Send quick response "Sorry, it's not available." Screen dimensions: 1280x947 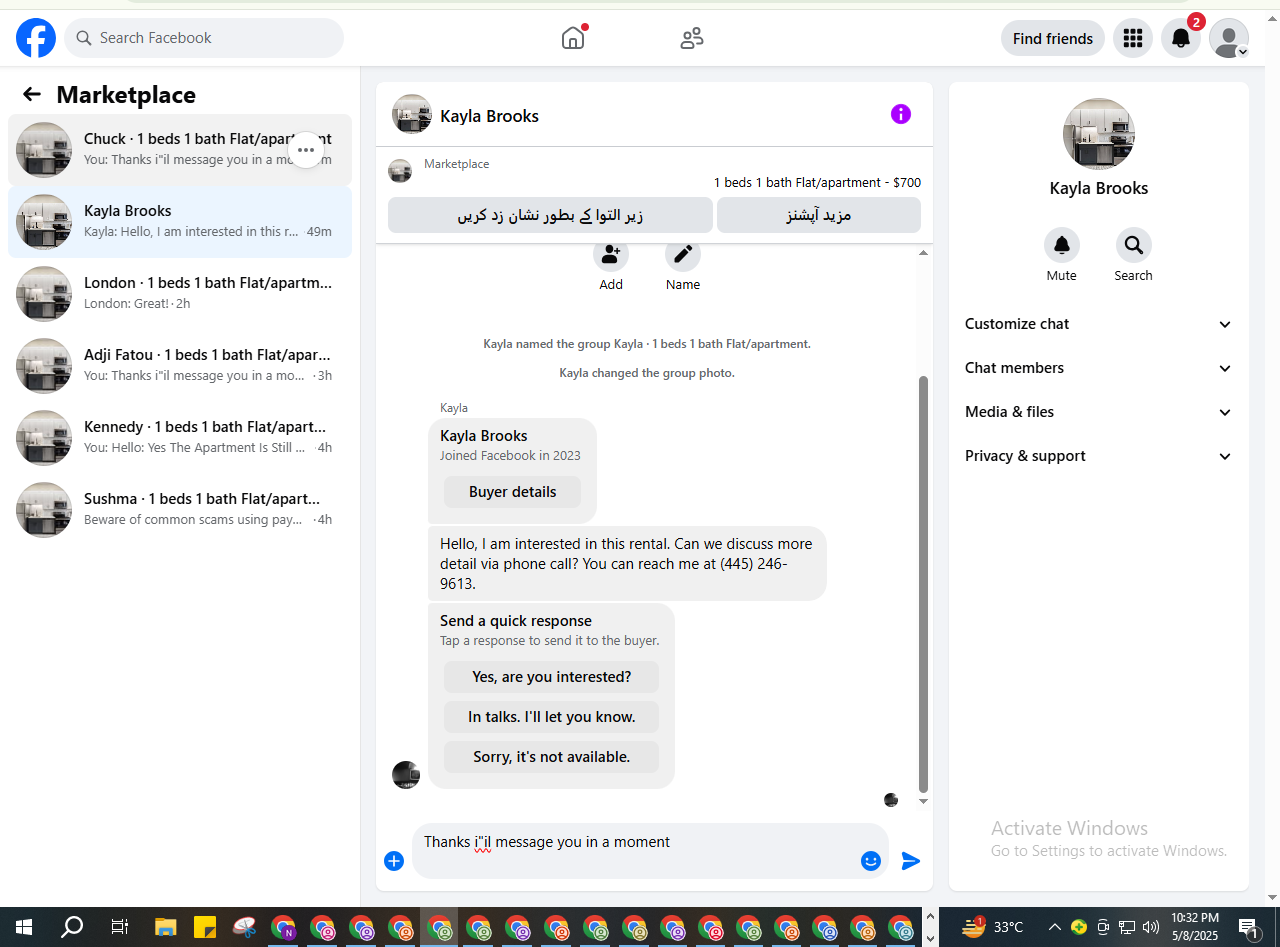pyautogui.click(x=551, y=757)
